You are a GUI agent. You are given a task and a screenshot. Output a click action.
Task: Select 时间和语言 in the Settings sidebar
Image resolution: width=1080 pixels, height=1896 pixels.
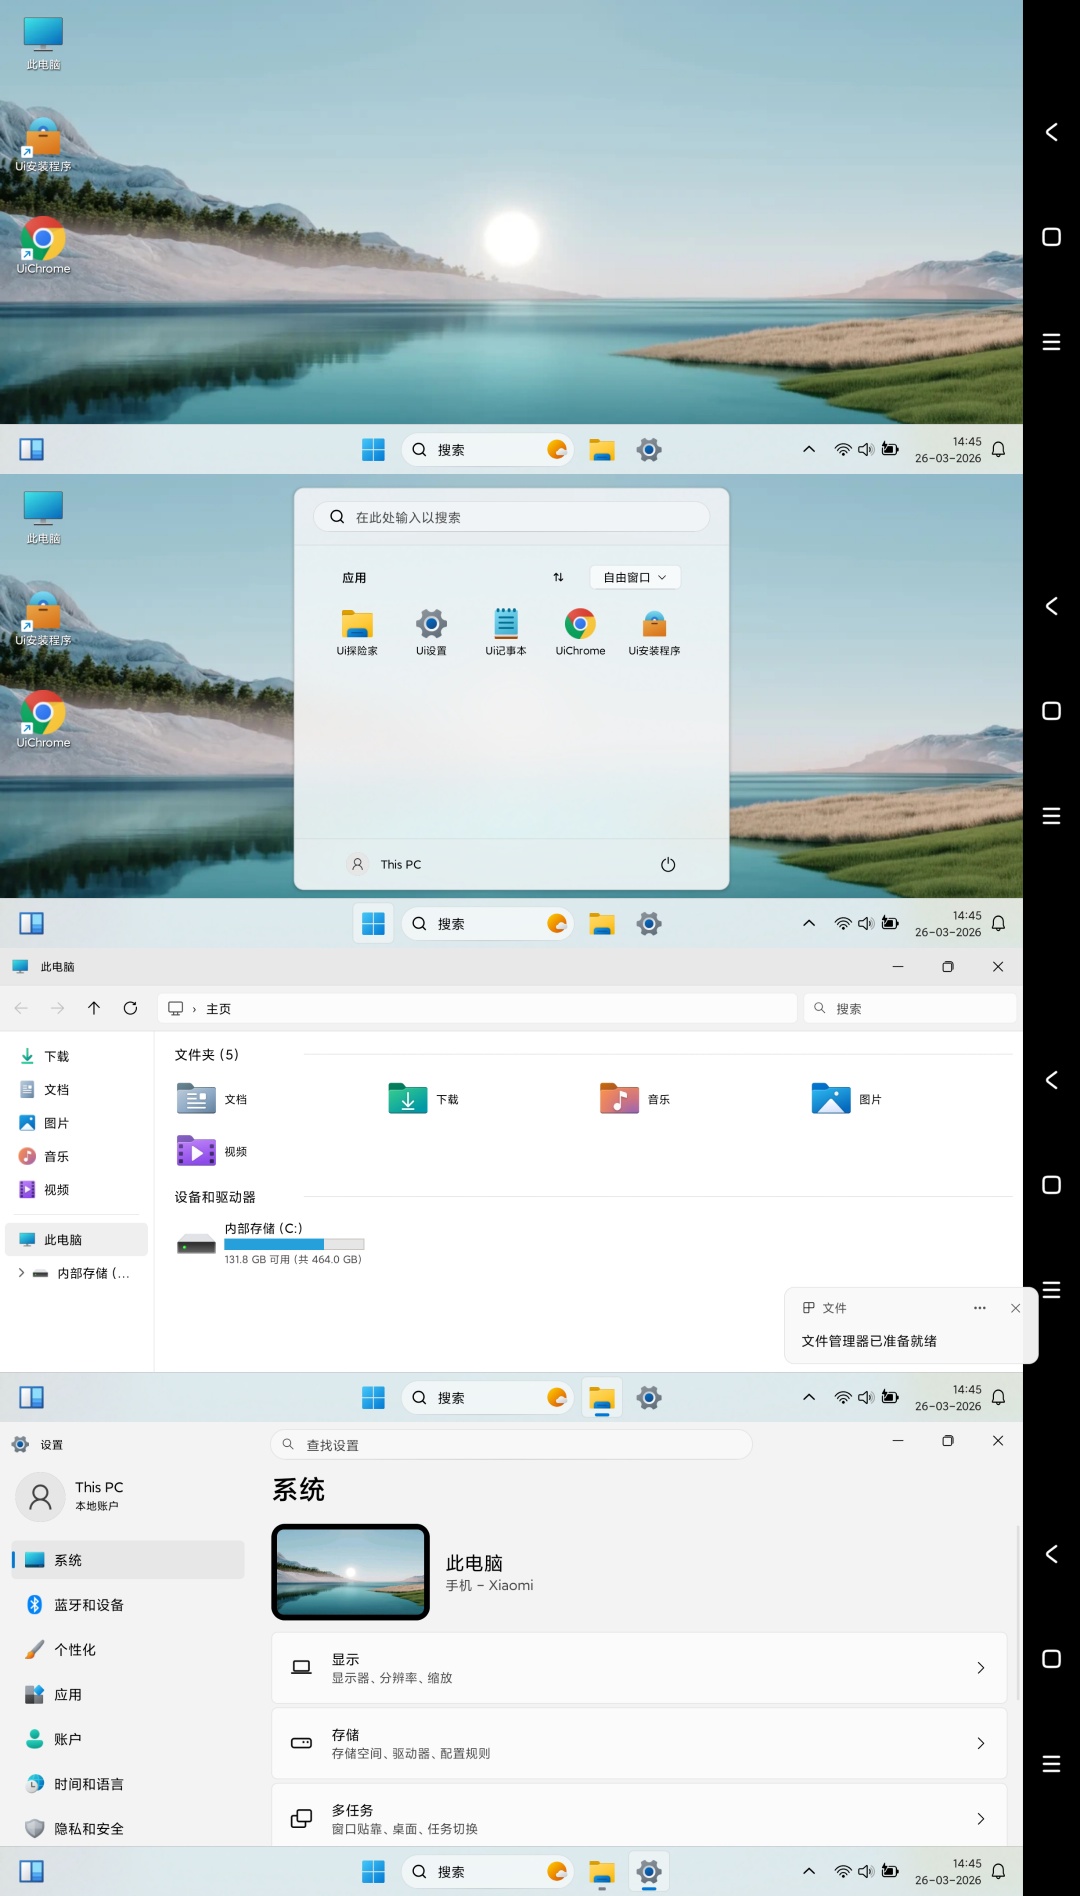click(128, 1784)
